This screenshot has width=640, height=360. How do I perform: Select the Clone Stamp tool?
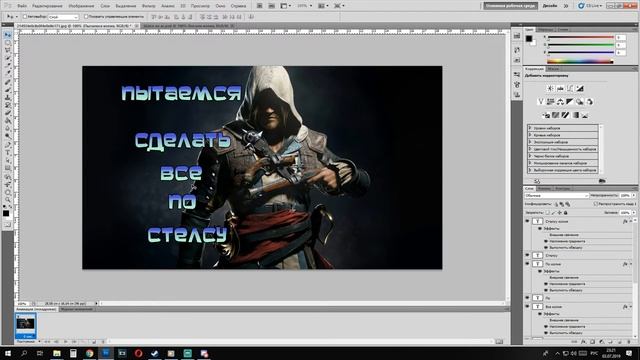(x=7, y=98)
